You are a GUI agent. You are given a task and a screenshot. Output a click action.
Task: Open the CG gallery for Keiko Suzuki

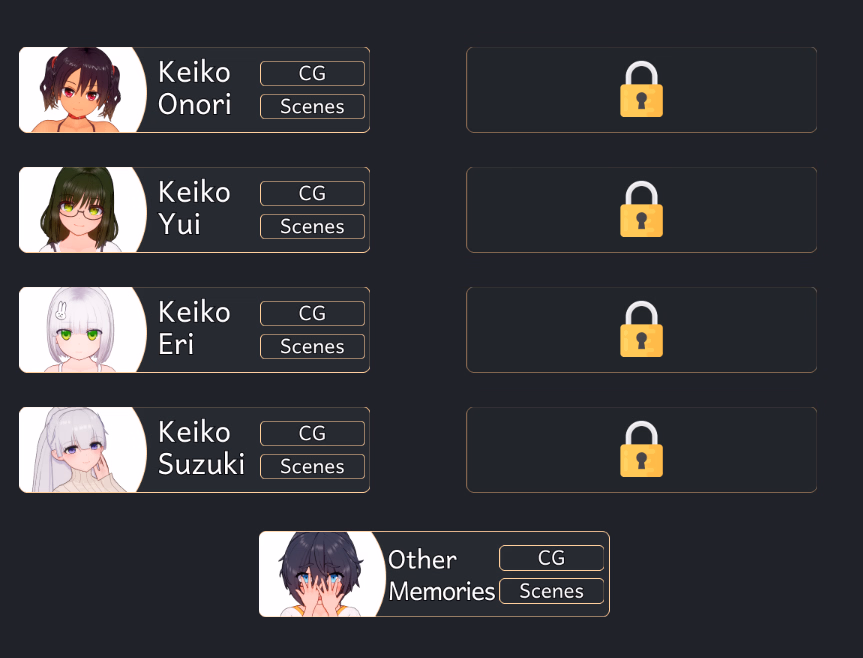(x=312, y=433)
